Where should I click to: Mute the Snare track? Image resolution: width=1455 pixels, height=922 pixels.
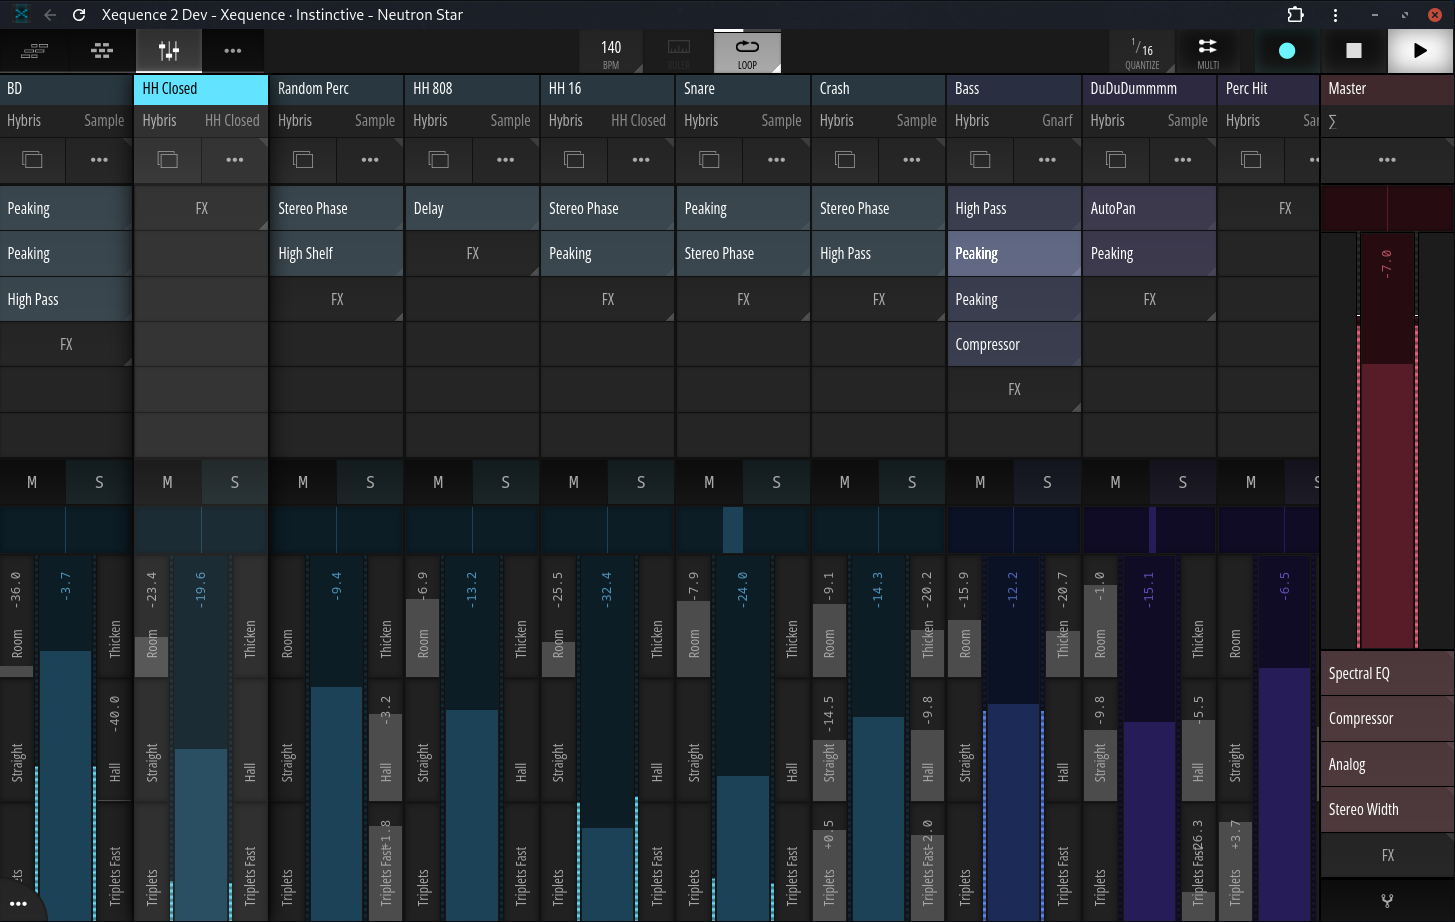pyautogui.click(x=709, y=482)
